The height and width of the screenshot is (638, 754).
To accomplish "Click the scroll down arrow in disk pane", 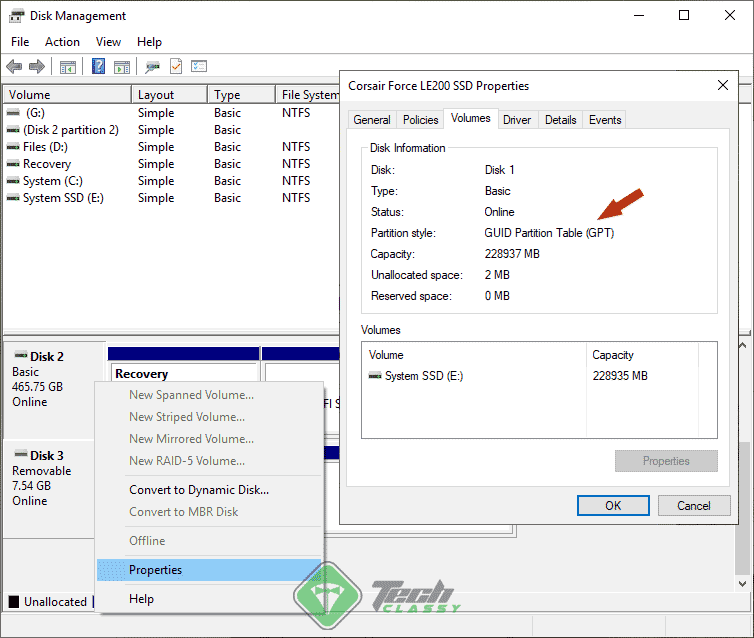I will click(x=742, y=584).
